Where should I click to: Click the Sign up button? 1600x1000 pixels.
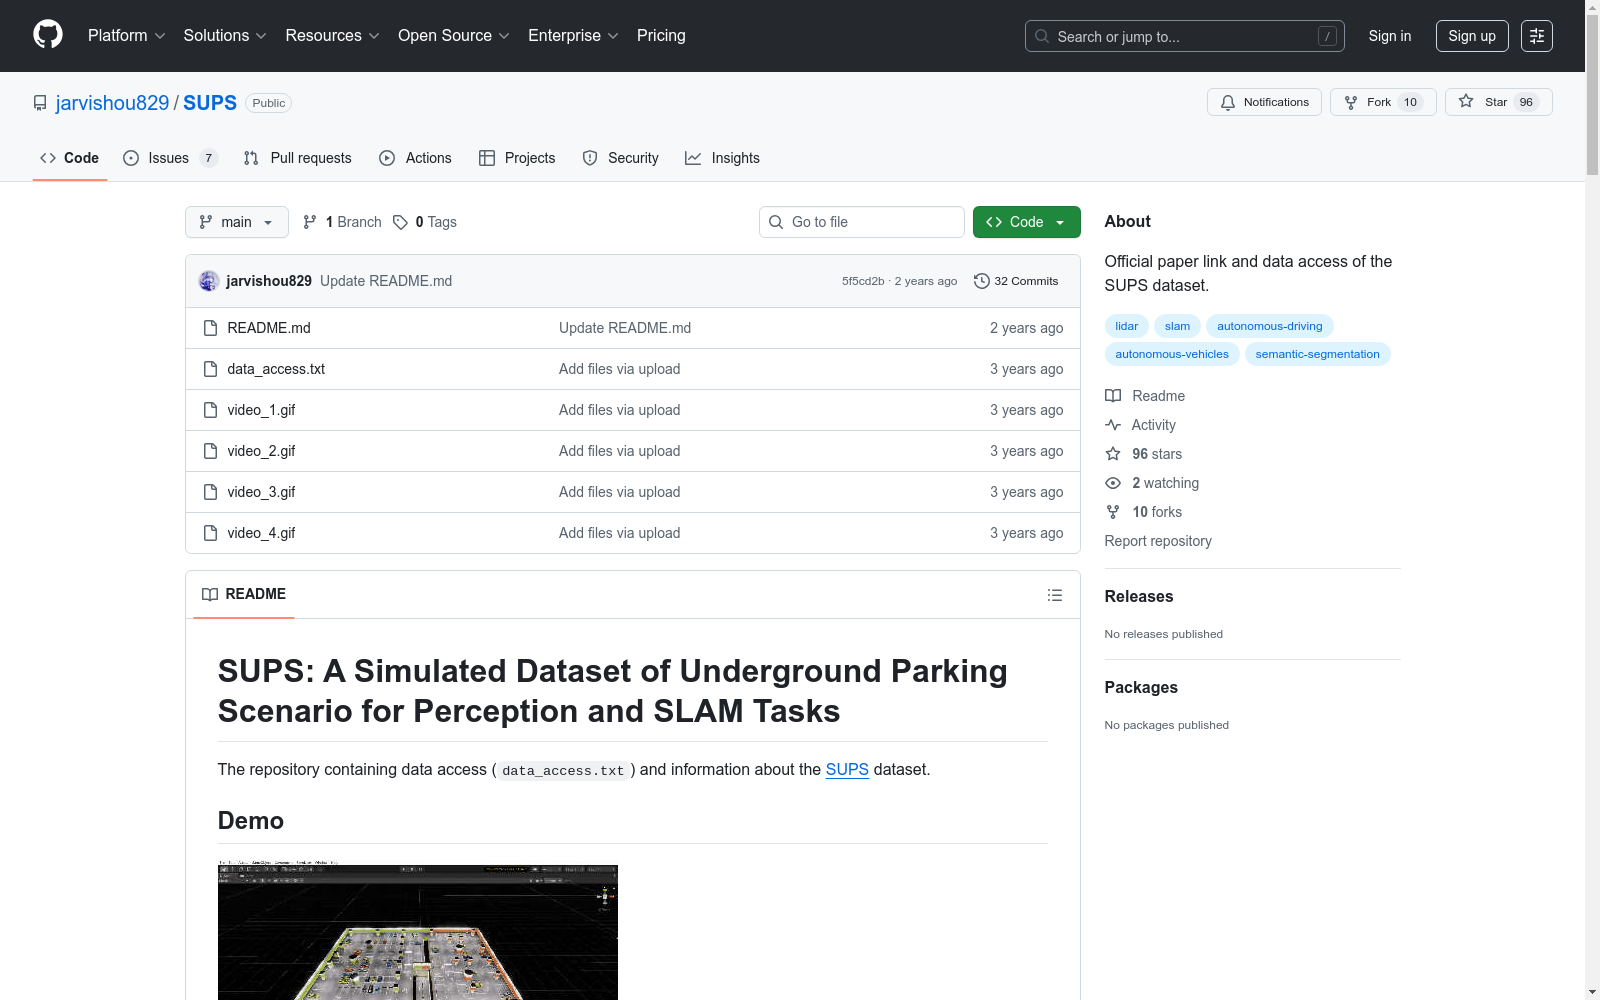coord(1471,36)
